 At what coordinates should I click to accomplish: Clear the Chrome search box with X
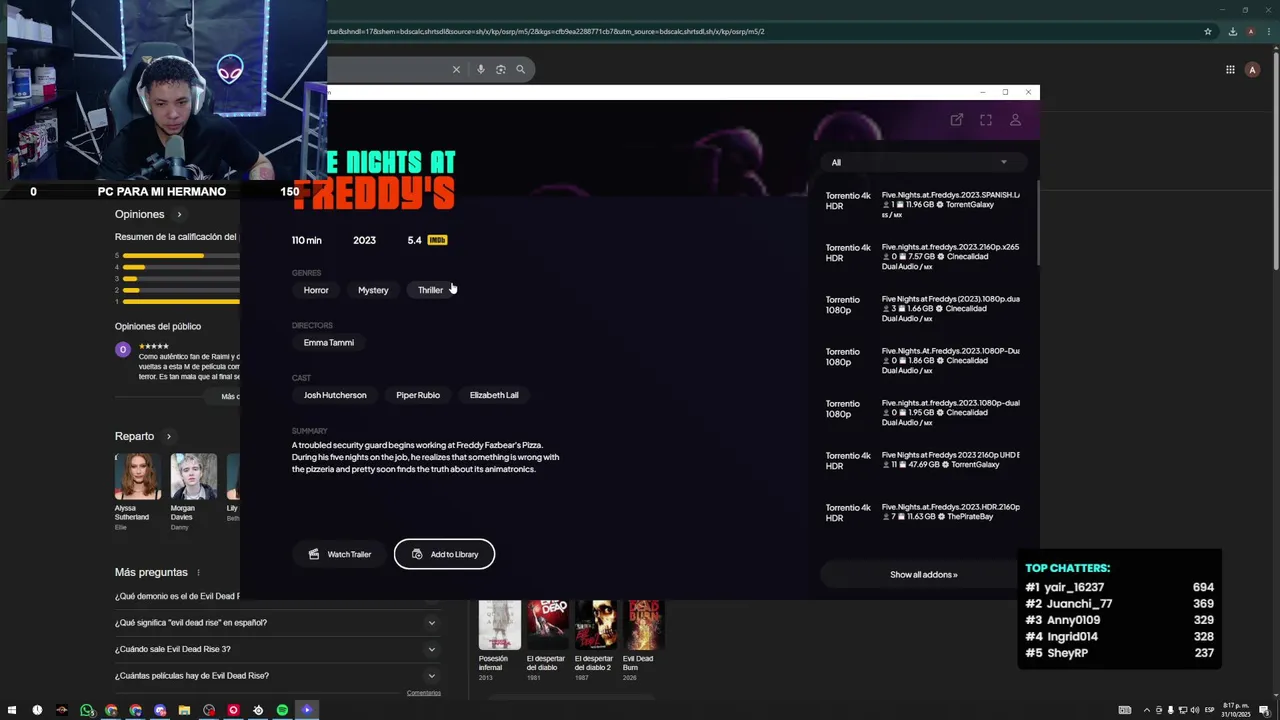[x=456, y=69]
